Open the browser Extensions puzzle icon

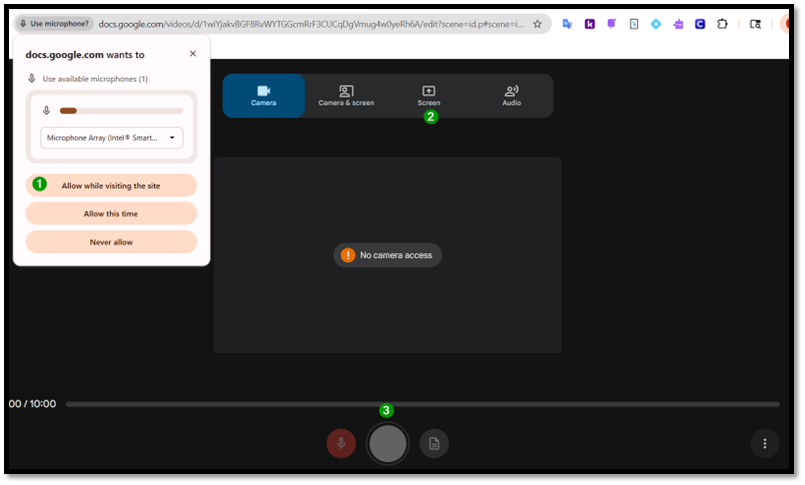722,24
